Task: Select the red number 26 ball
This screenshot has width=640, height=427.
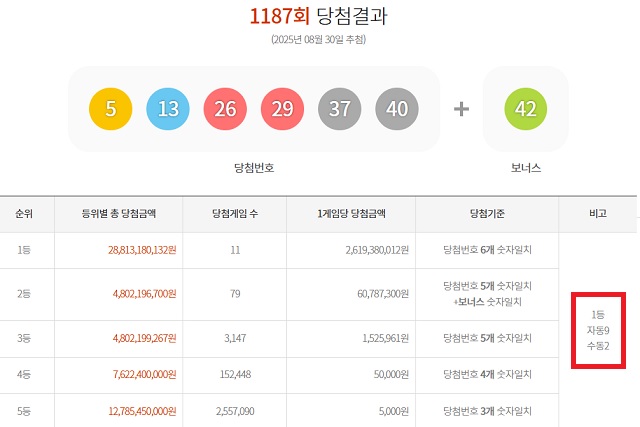Action: tap(224, 109)
